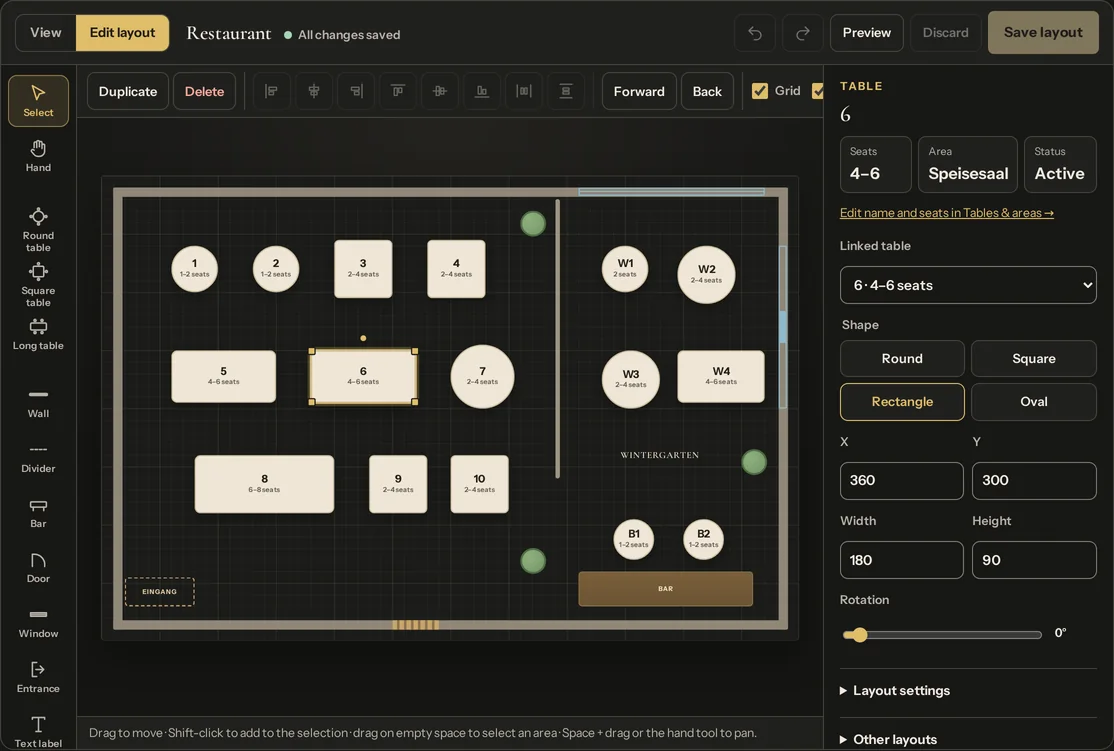The image size is (1114, 751).
Task: Click the Rotation slider
Action: click(942, 634)
